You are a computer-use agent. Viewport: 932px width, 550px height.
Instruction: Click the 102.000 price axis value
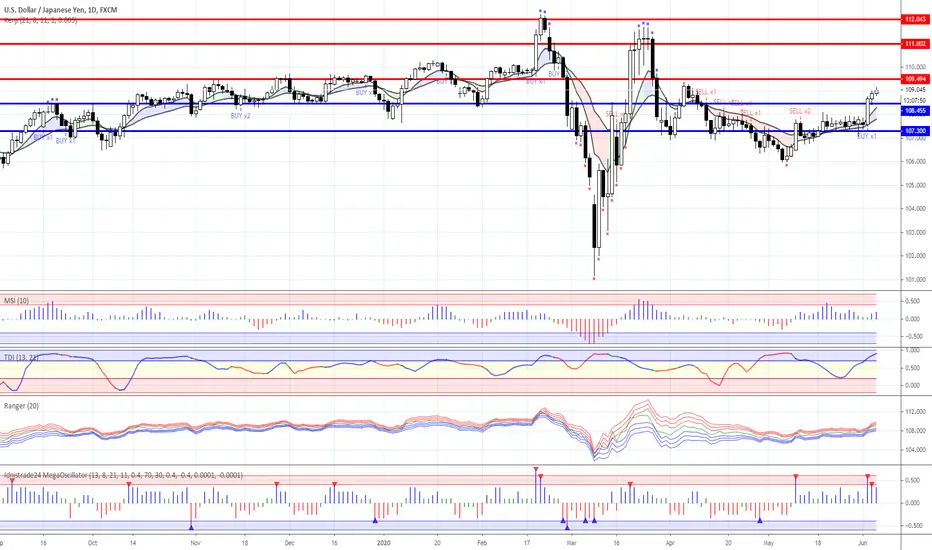coord(916,256)
